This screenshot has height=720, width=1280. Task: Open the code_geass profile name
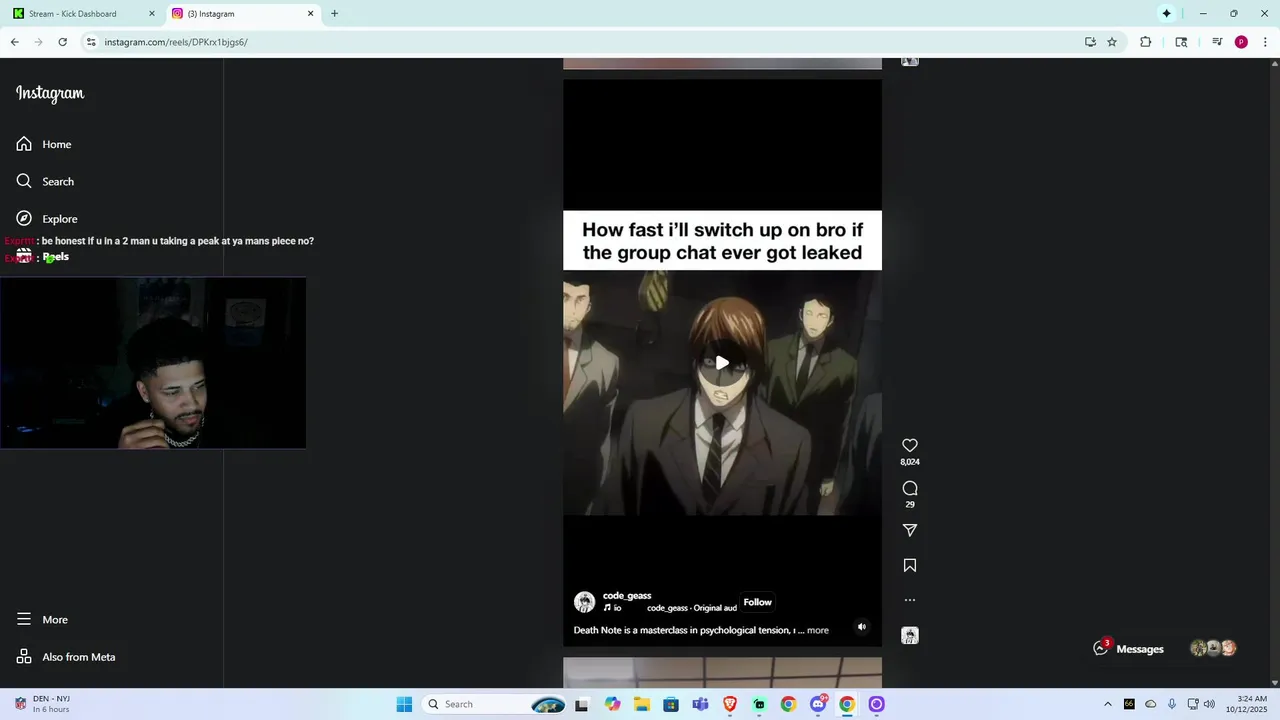627,596
